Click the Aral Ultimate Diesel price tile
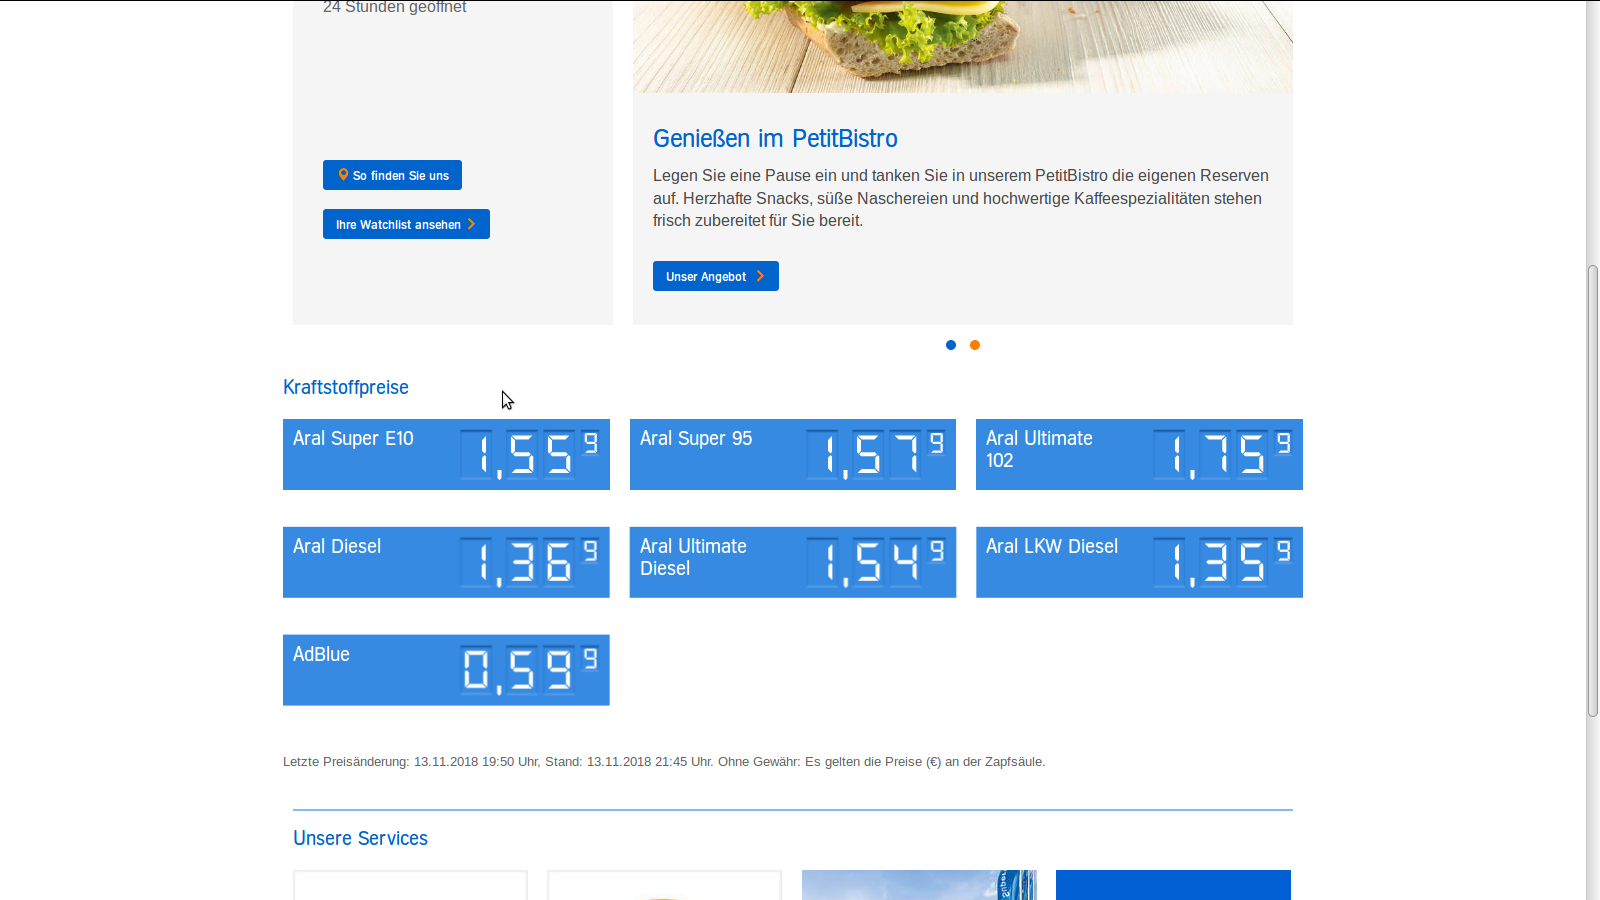The height and width of the screenshot is (900, 1600). pyautogui.click(x=793, y=562)
